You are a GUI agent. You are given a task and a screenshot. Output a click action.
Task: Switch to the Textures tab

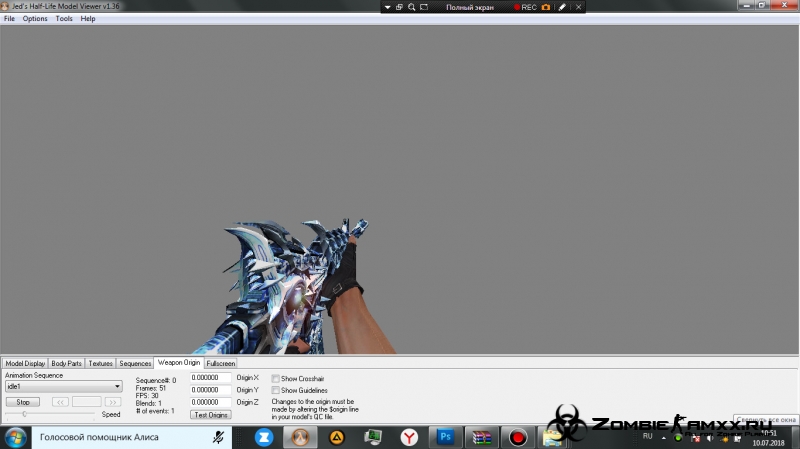click(101, 363)
